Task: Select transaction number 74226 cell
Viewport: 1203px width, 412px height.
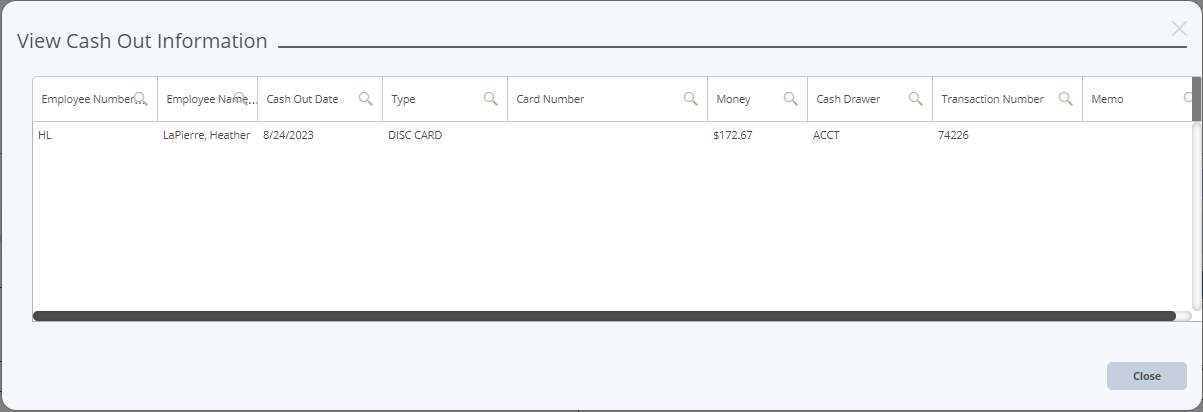Action: tap(1007, 135)
